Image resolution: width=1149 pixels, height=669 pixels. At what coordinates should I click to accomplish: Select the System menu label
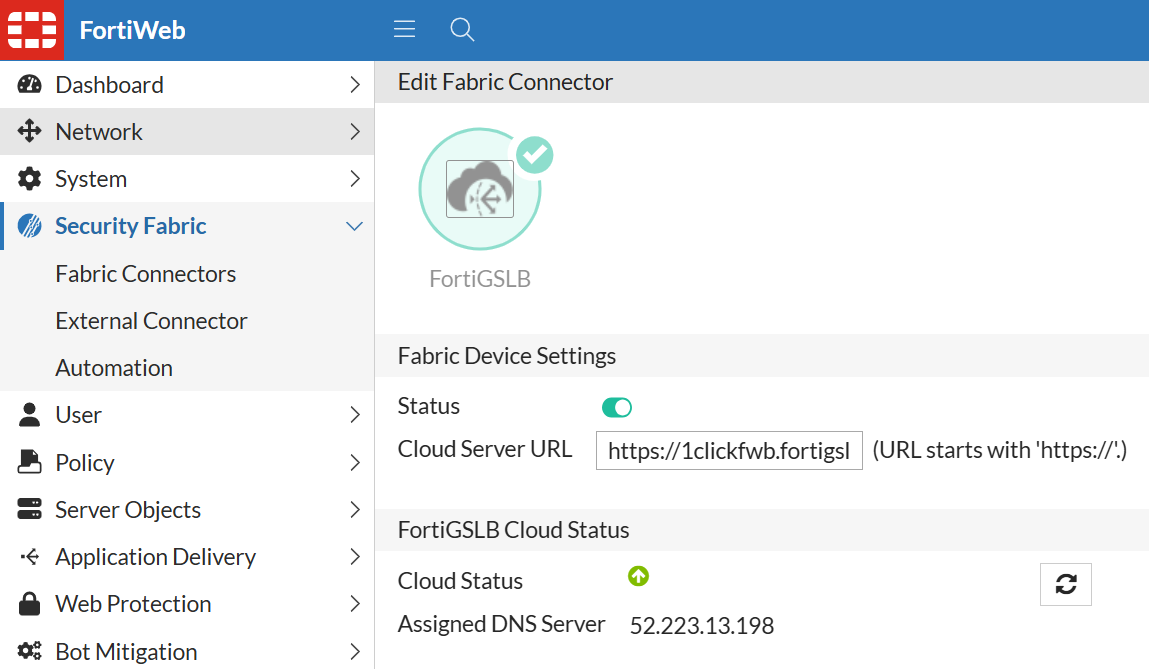pyautogui.click(x=91, y=179)
